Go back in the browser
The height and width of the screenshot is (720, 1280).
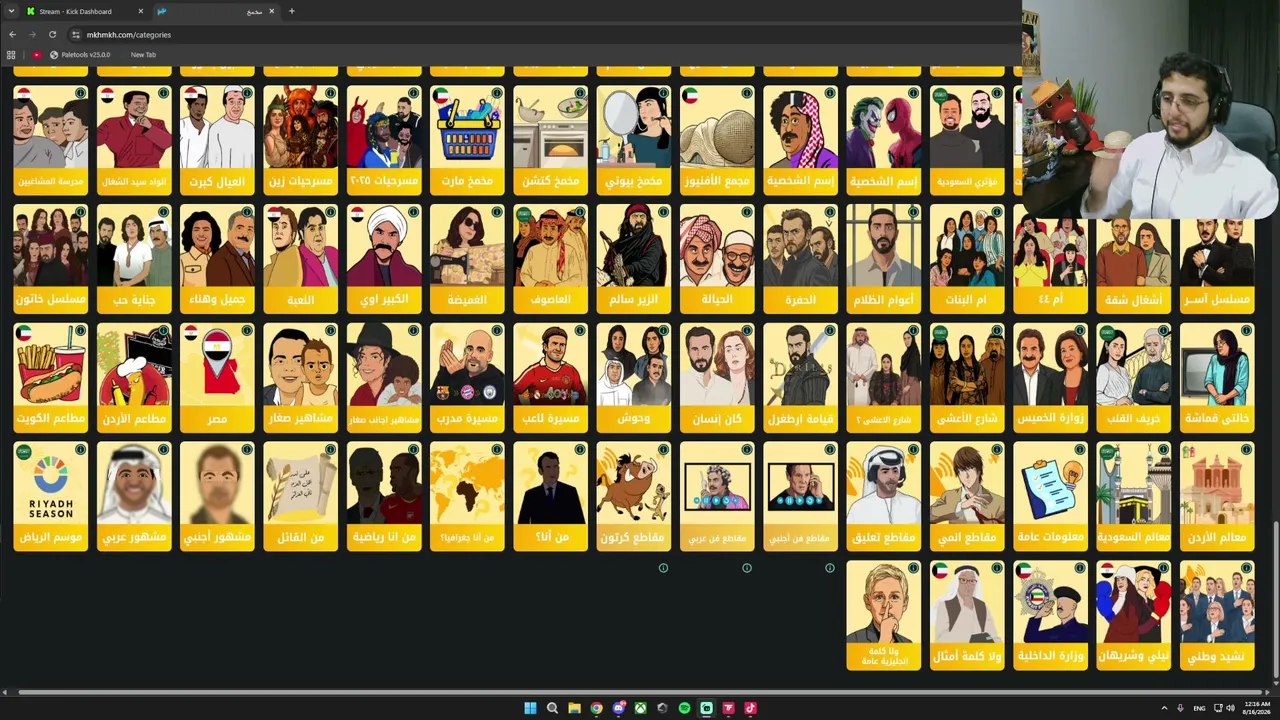(12, 34)
